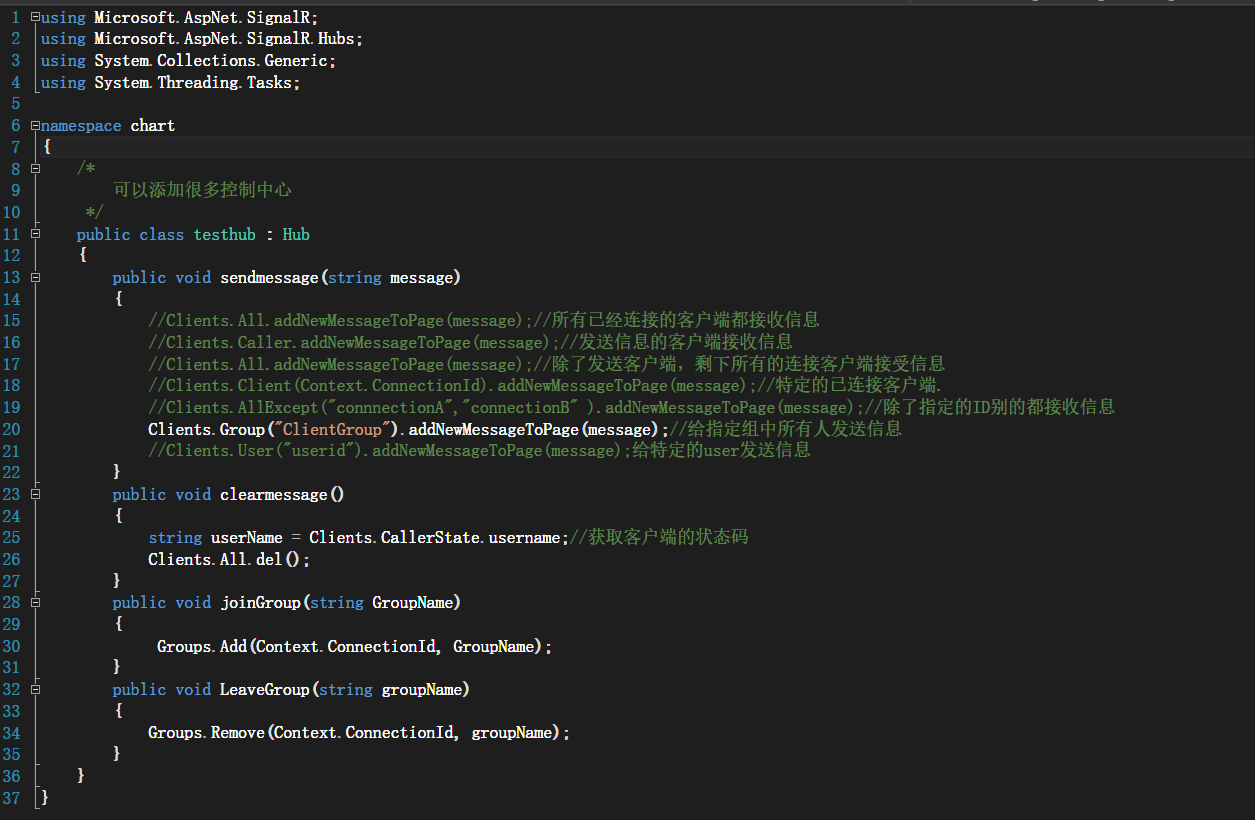Collapse the sendmessage method

[36, 277]
